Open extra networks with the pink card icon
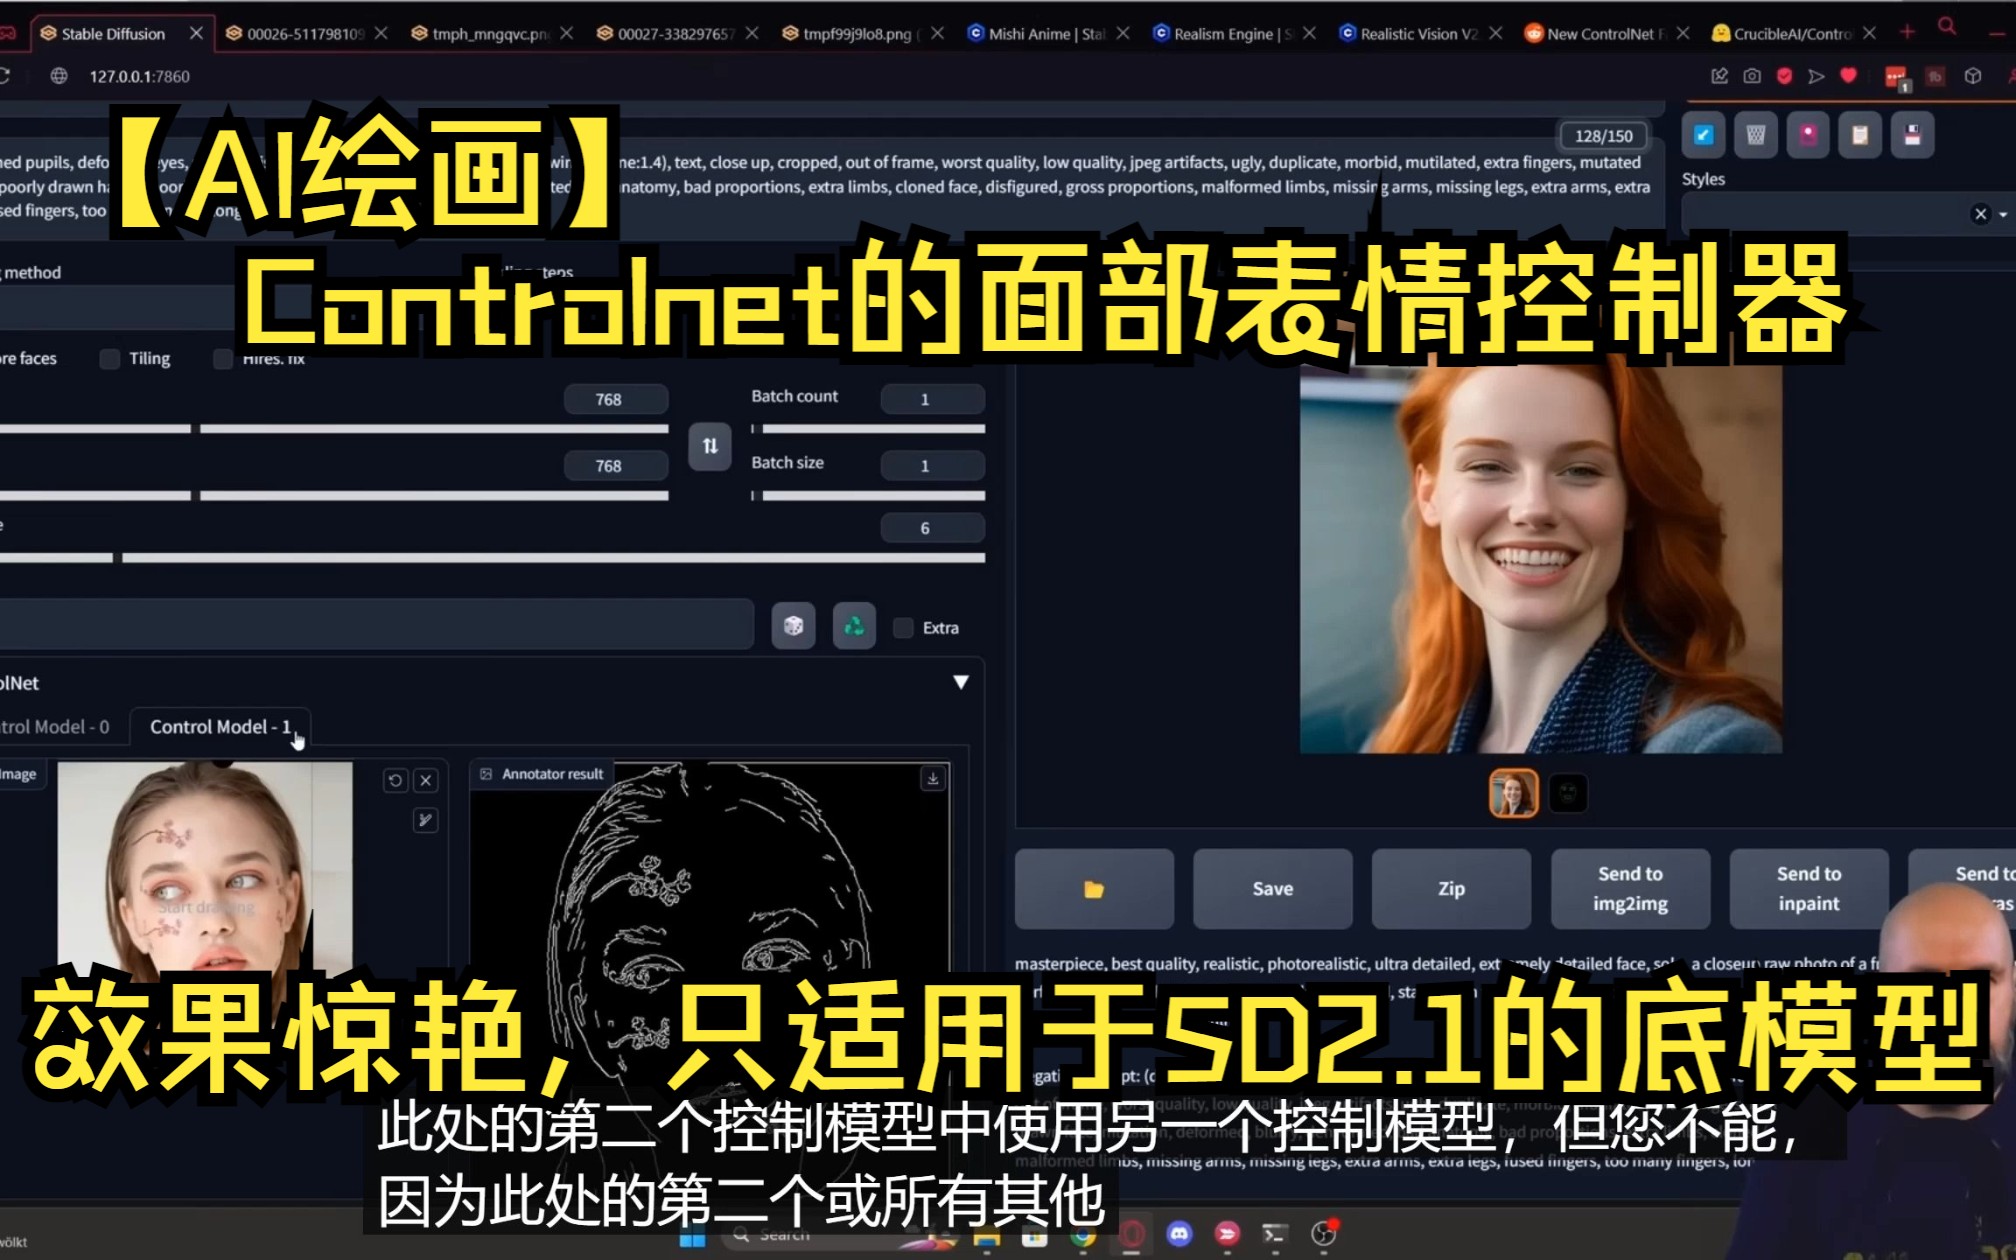The image size is (2016, 1260). click(1808, 135)
